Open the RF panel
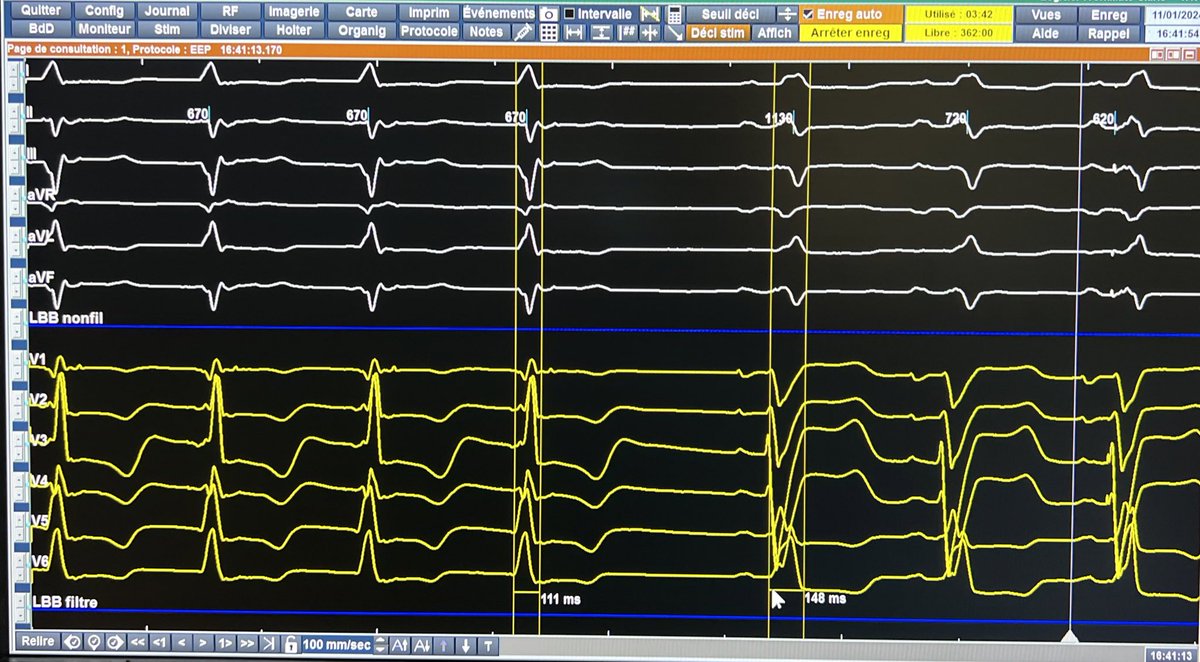Viewport: 1200px width, 662px height. [x=230, y=11]
